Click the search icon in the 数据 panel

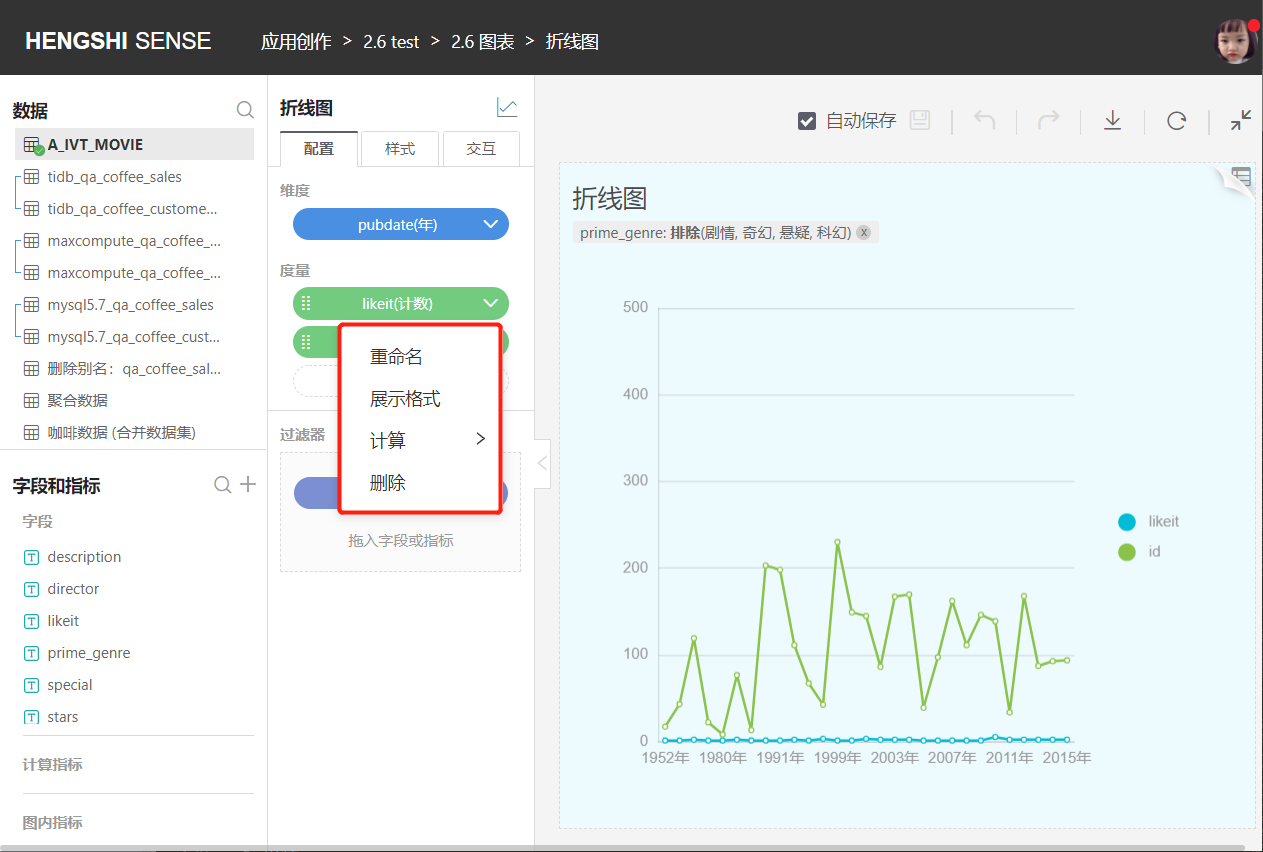[245, 109]
